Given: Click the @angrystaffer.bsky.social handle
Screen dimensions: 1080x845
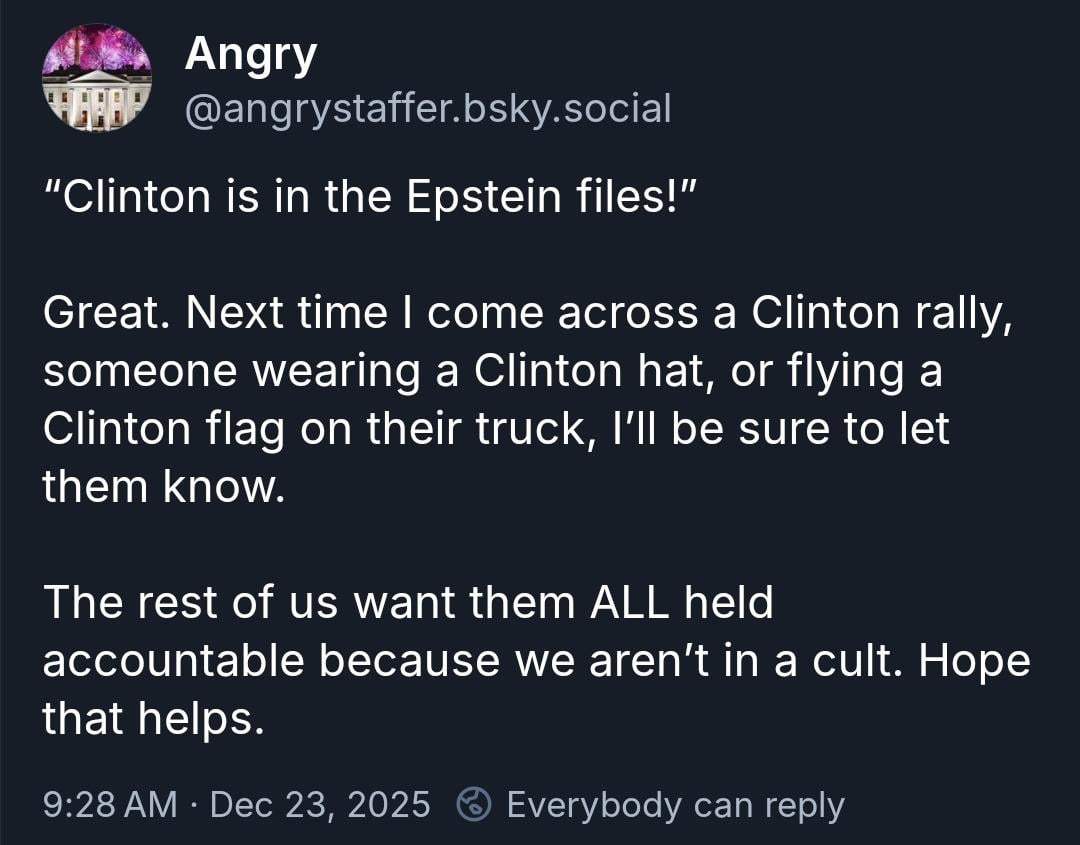Looking at the screenshot, I should tap(428, 107).
